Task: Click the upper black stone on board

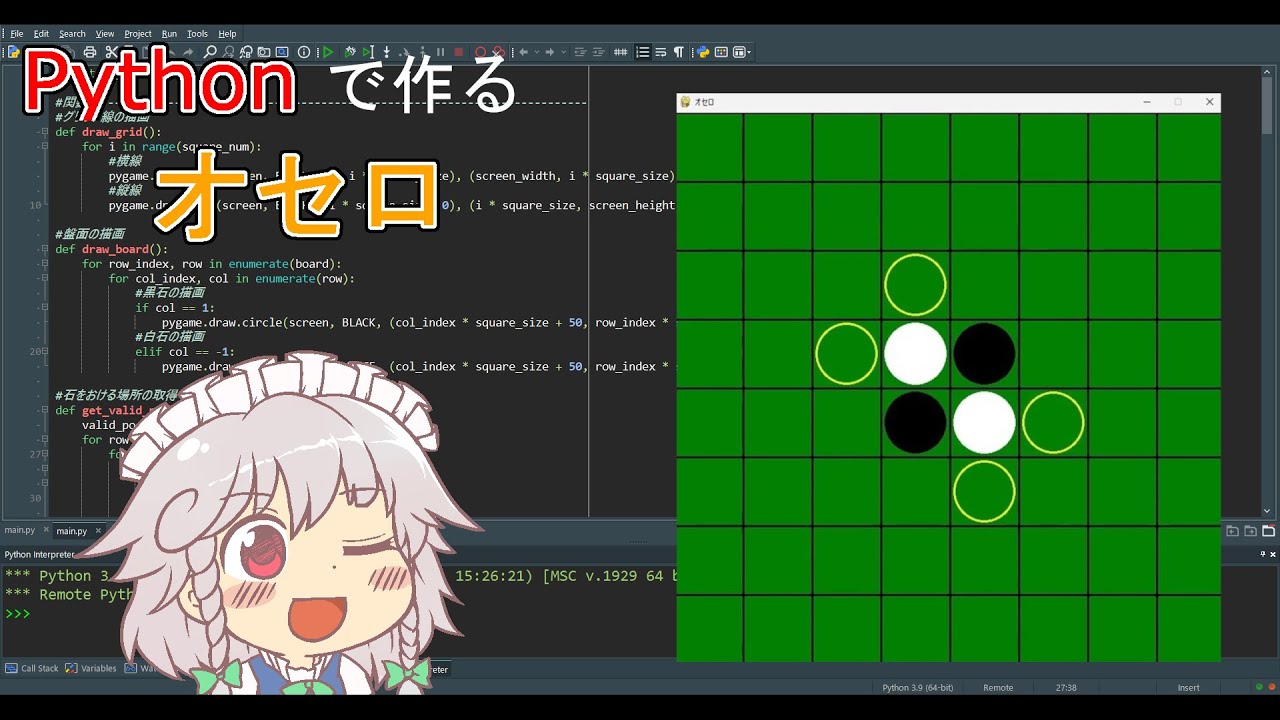Action: tap(984, 353)
